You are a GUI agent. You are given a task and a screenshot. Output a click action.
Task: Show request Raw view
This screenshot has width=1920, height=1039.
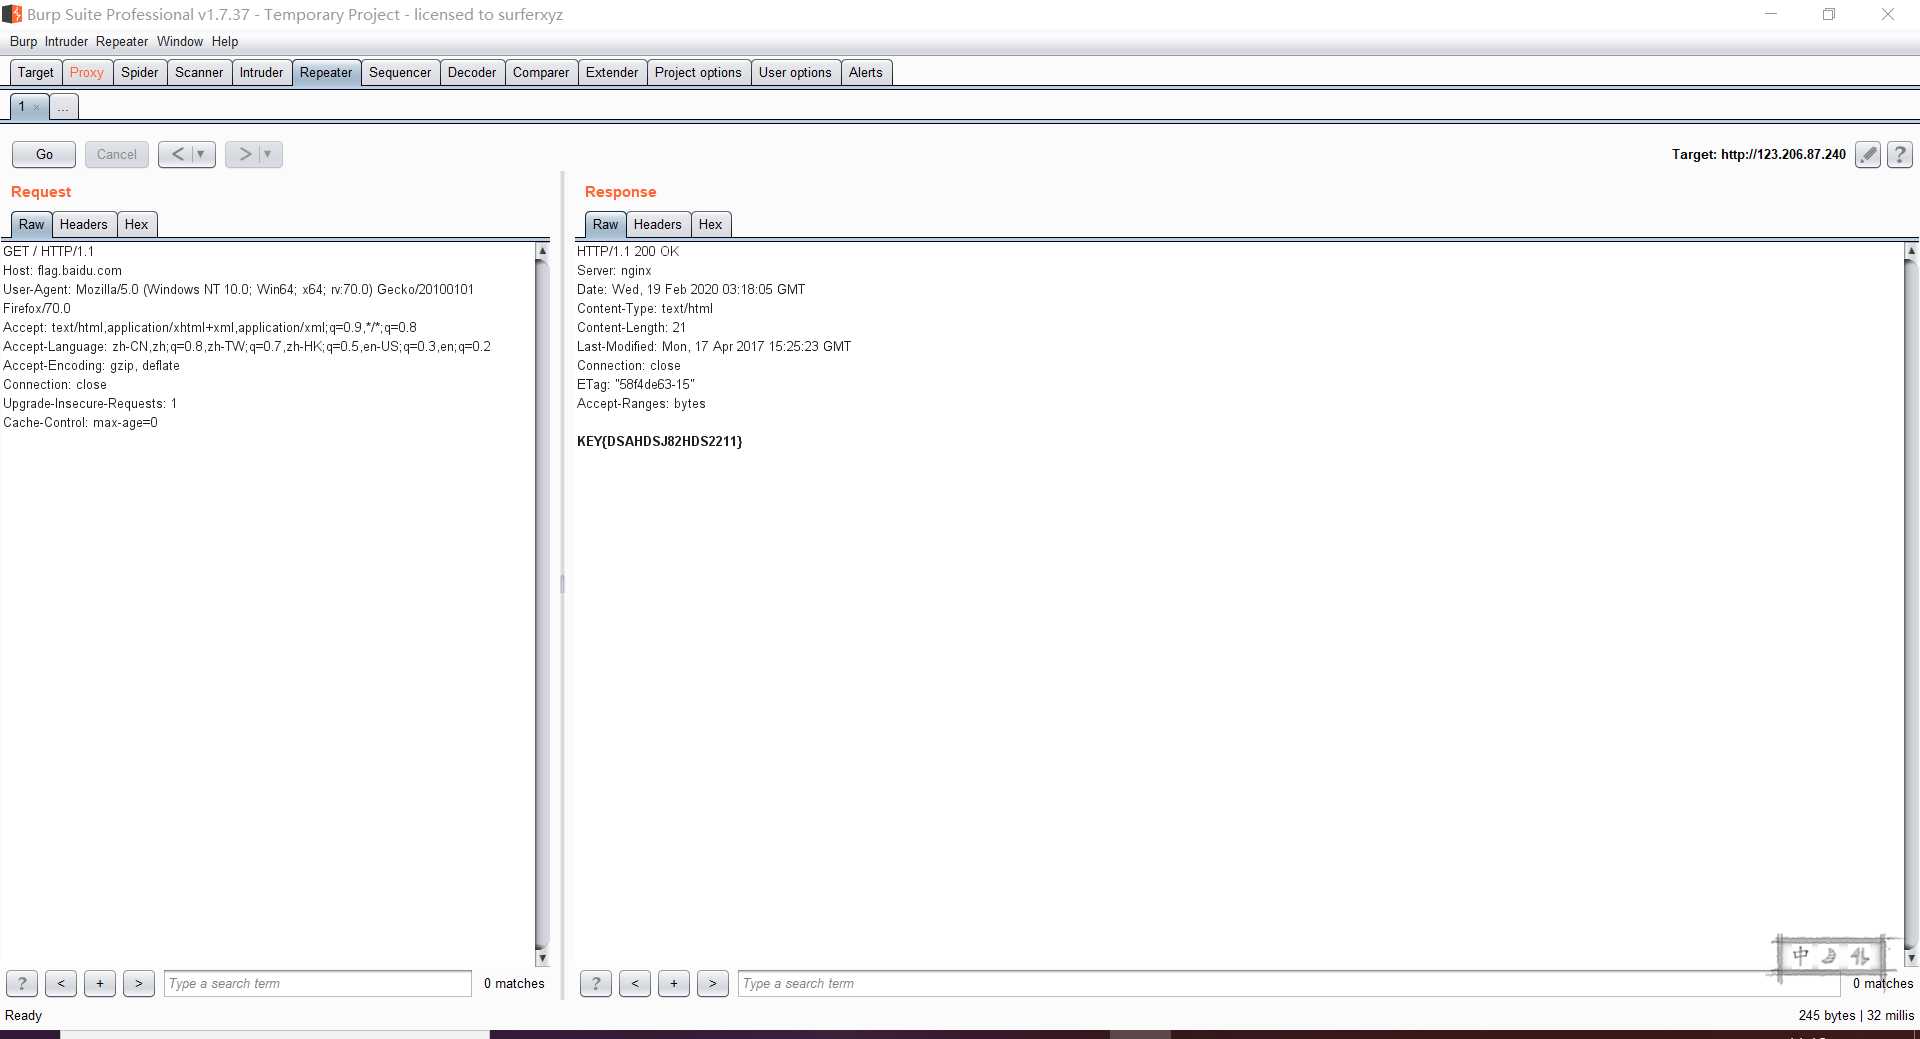coord(31,225)
